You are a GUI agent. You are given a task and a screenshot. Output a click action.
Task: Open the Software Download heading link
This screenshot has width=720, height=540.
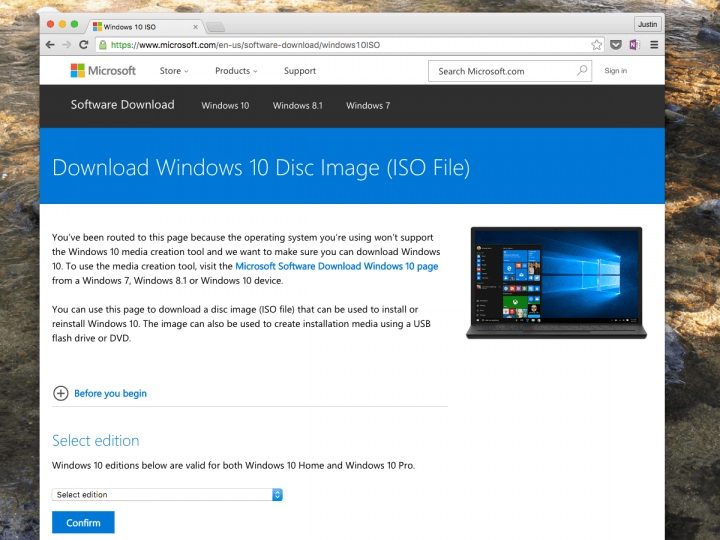point(123,105)
